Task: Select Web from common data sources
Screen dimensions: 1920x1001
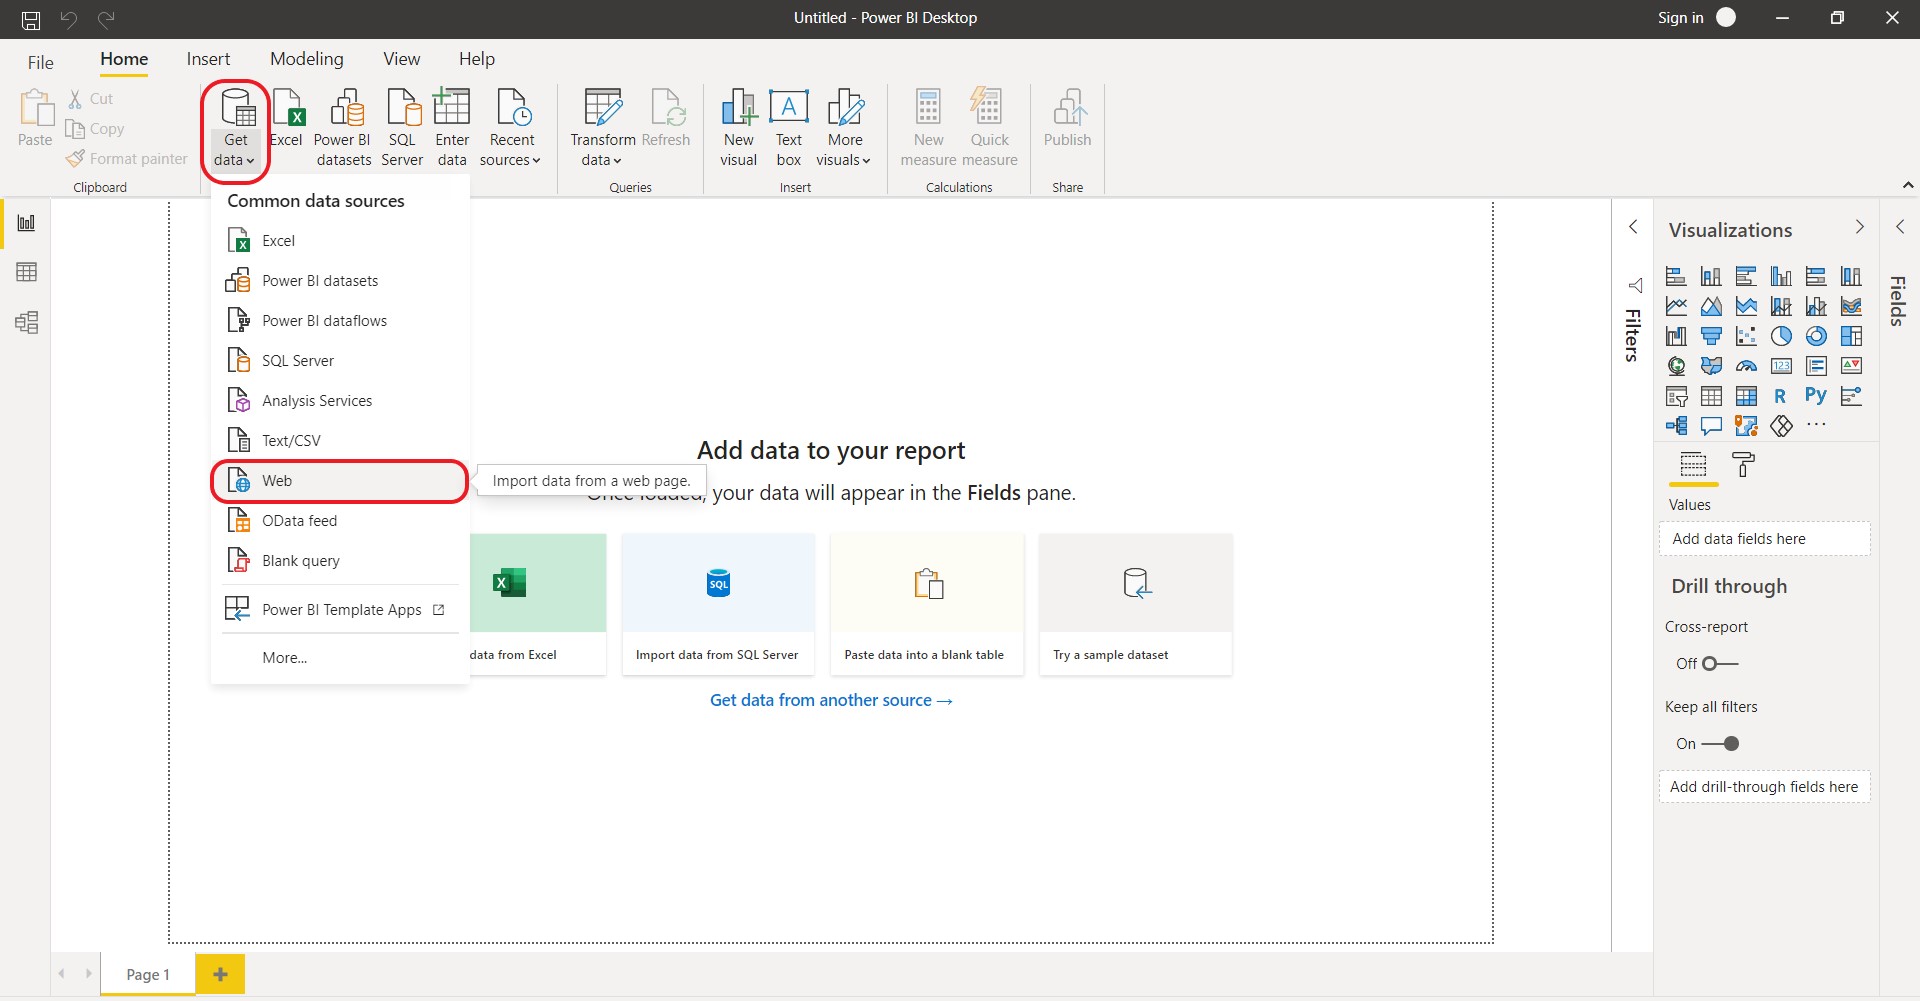Action: [x=340, y=481]
